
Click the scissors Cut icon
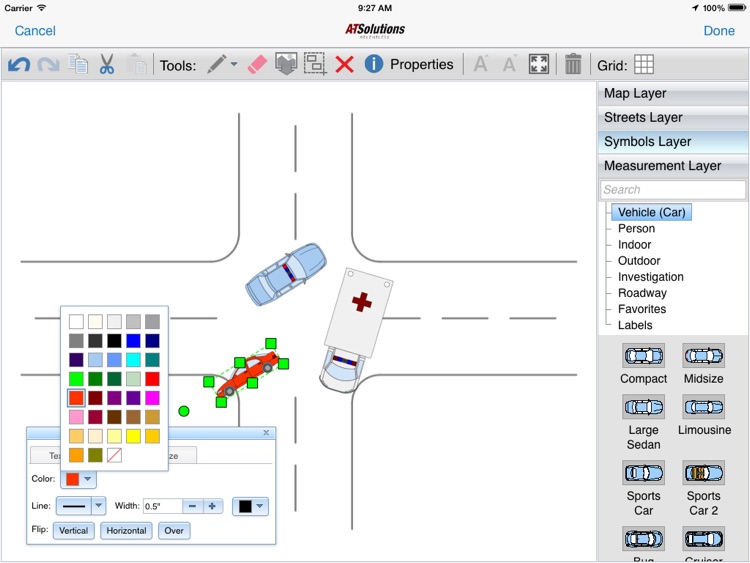click(107, 65)
